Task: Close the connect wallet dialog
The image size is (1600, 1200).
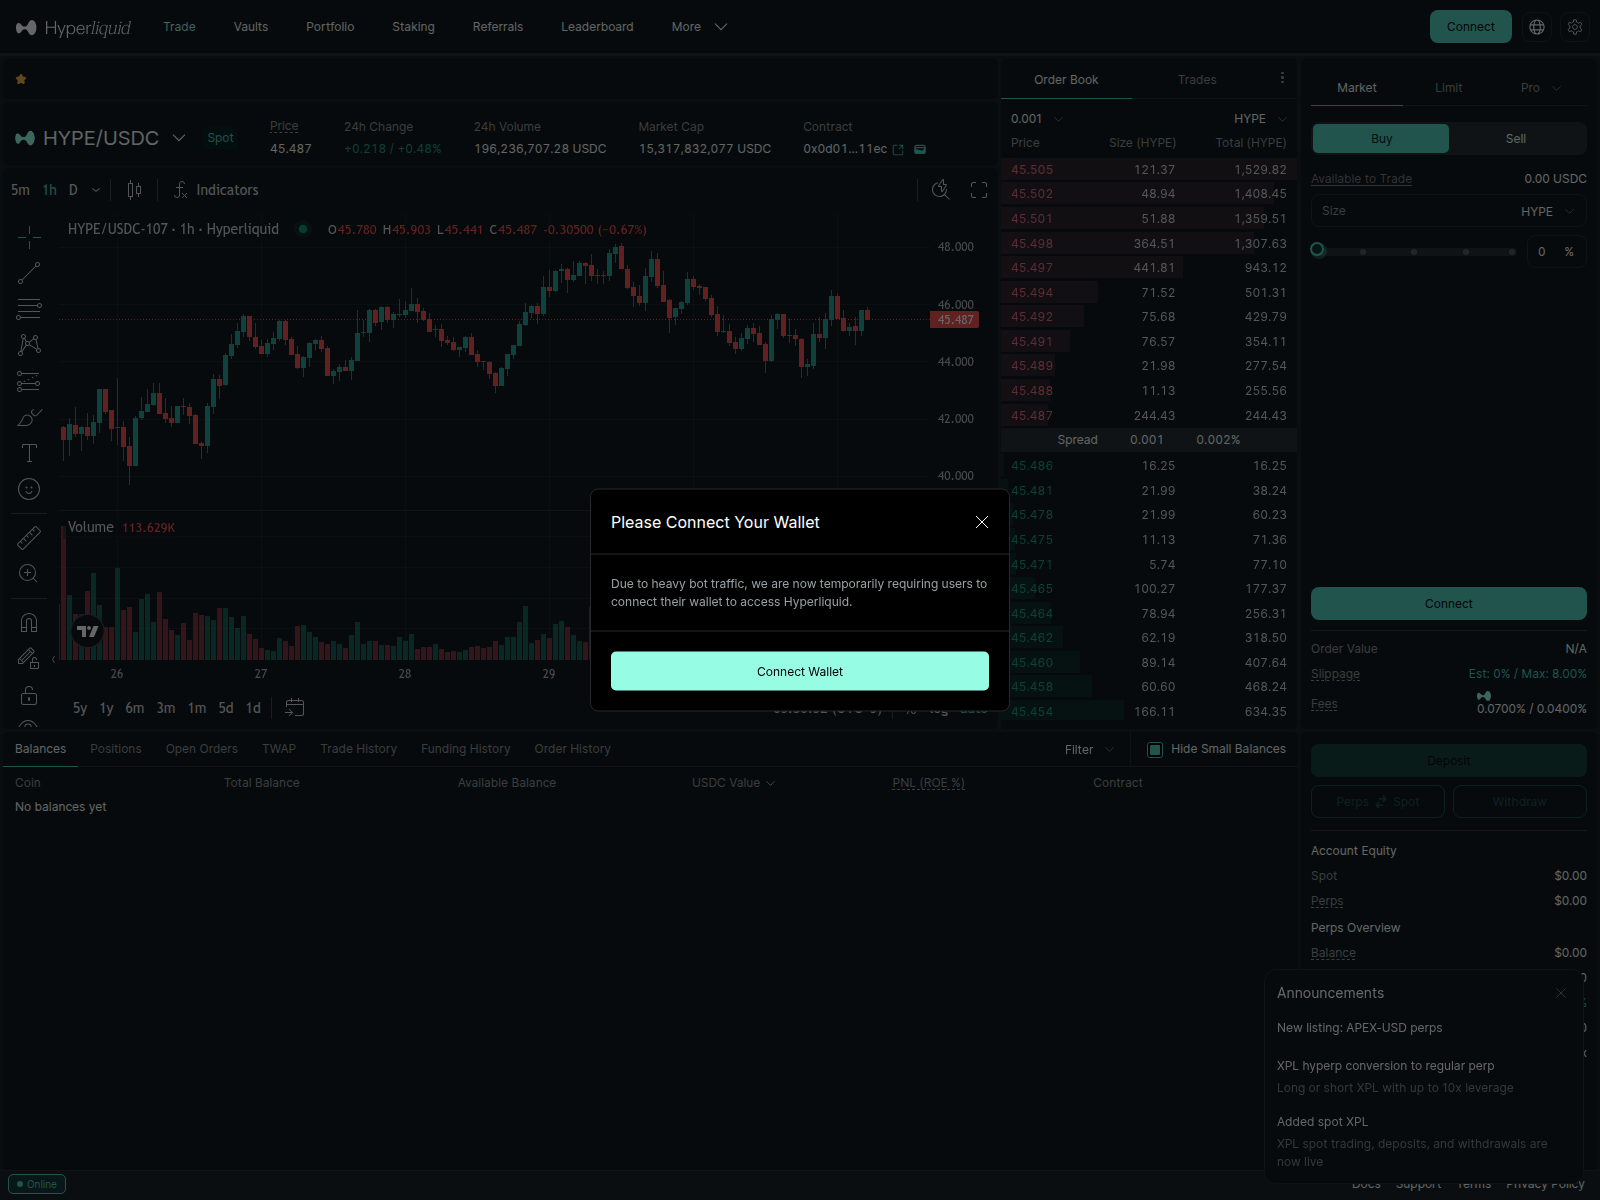Action: (982, 522)
